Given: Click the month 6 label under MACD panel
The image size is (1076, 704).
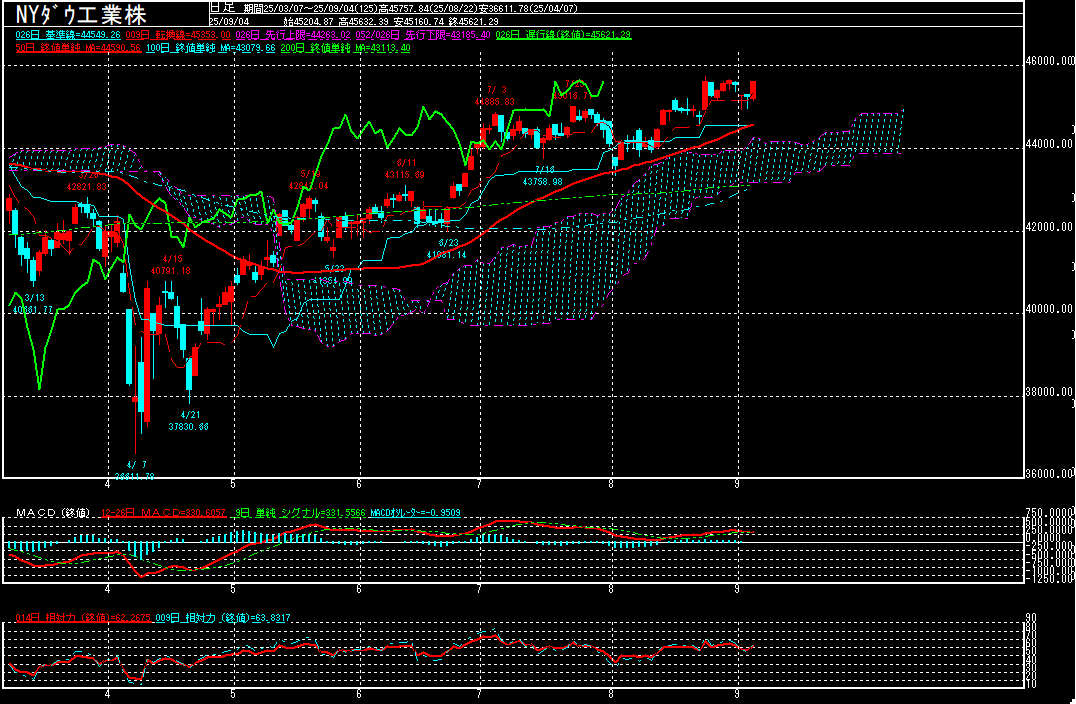Looking at the screenshot, I should 359,589.
